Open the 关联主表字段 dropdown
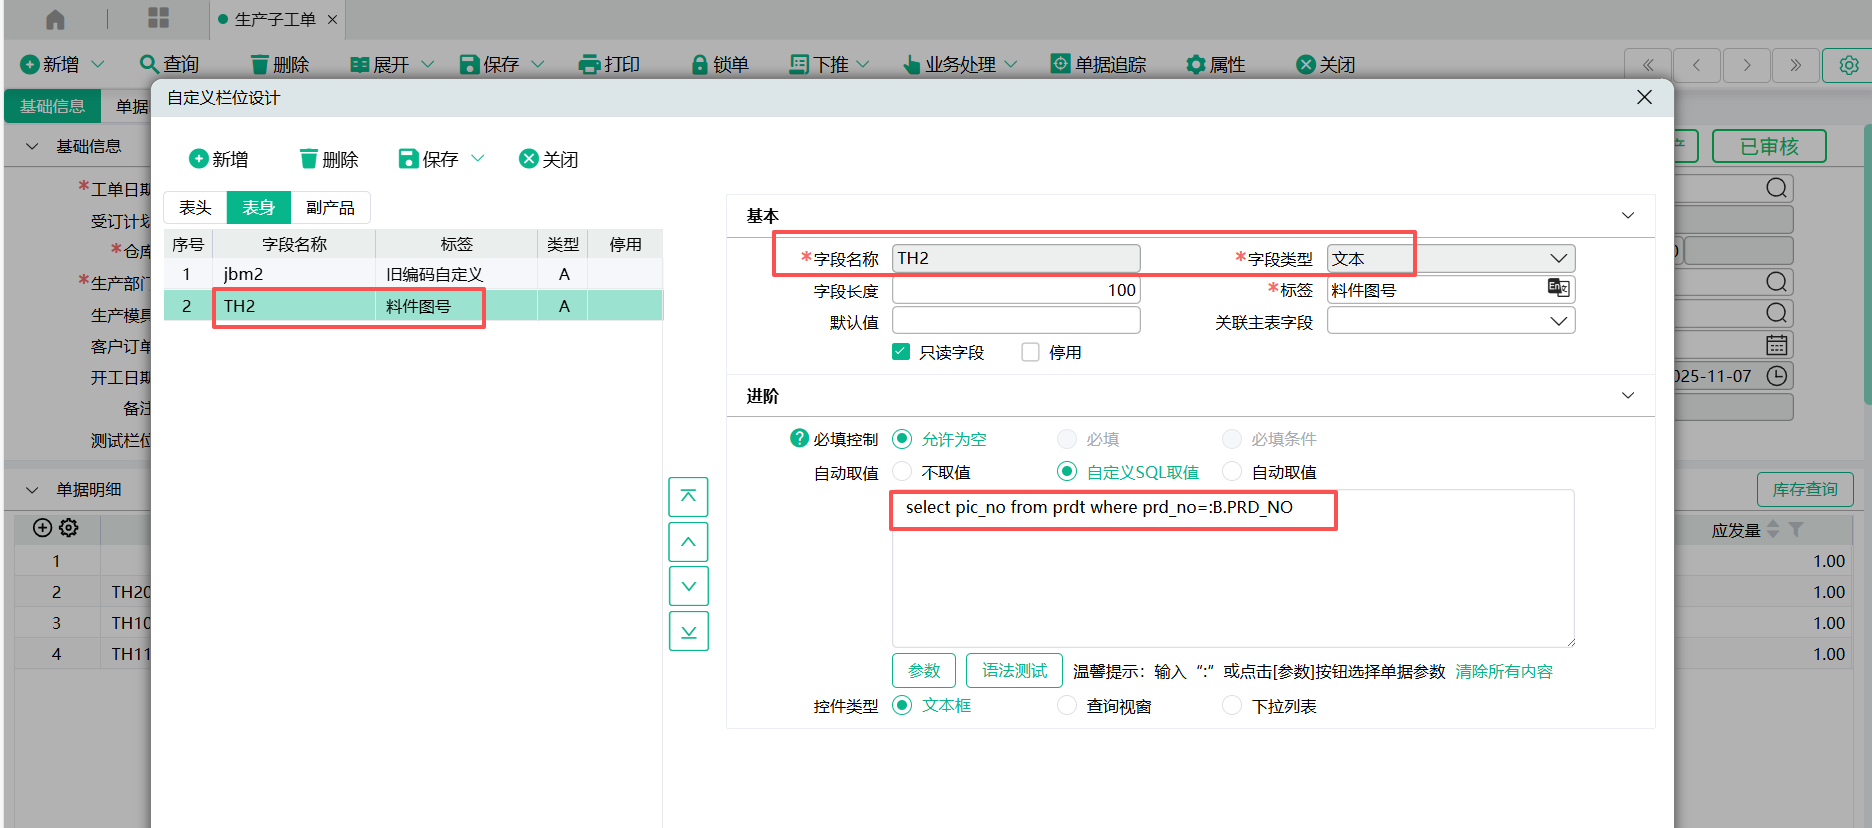 pyautogui.click(x=1557, y=321)
